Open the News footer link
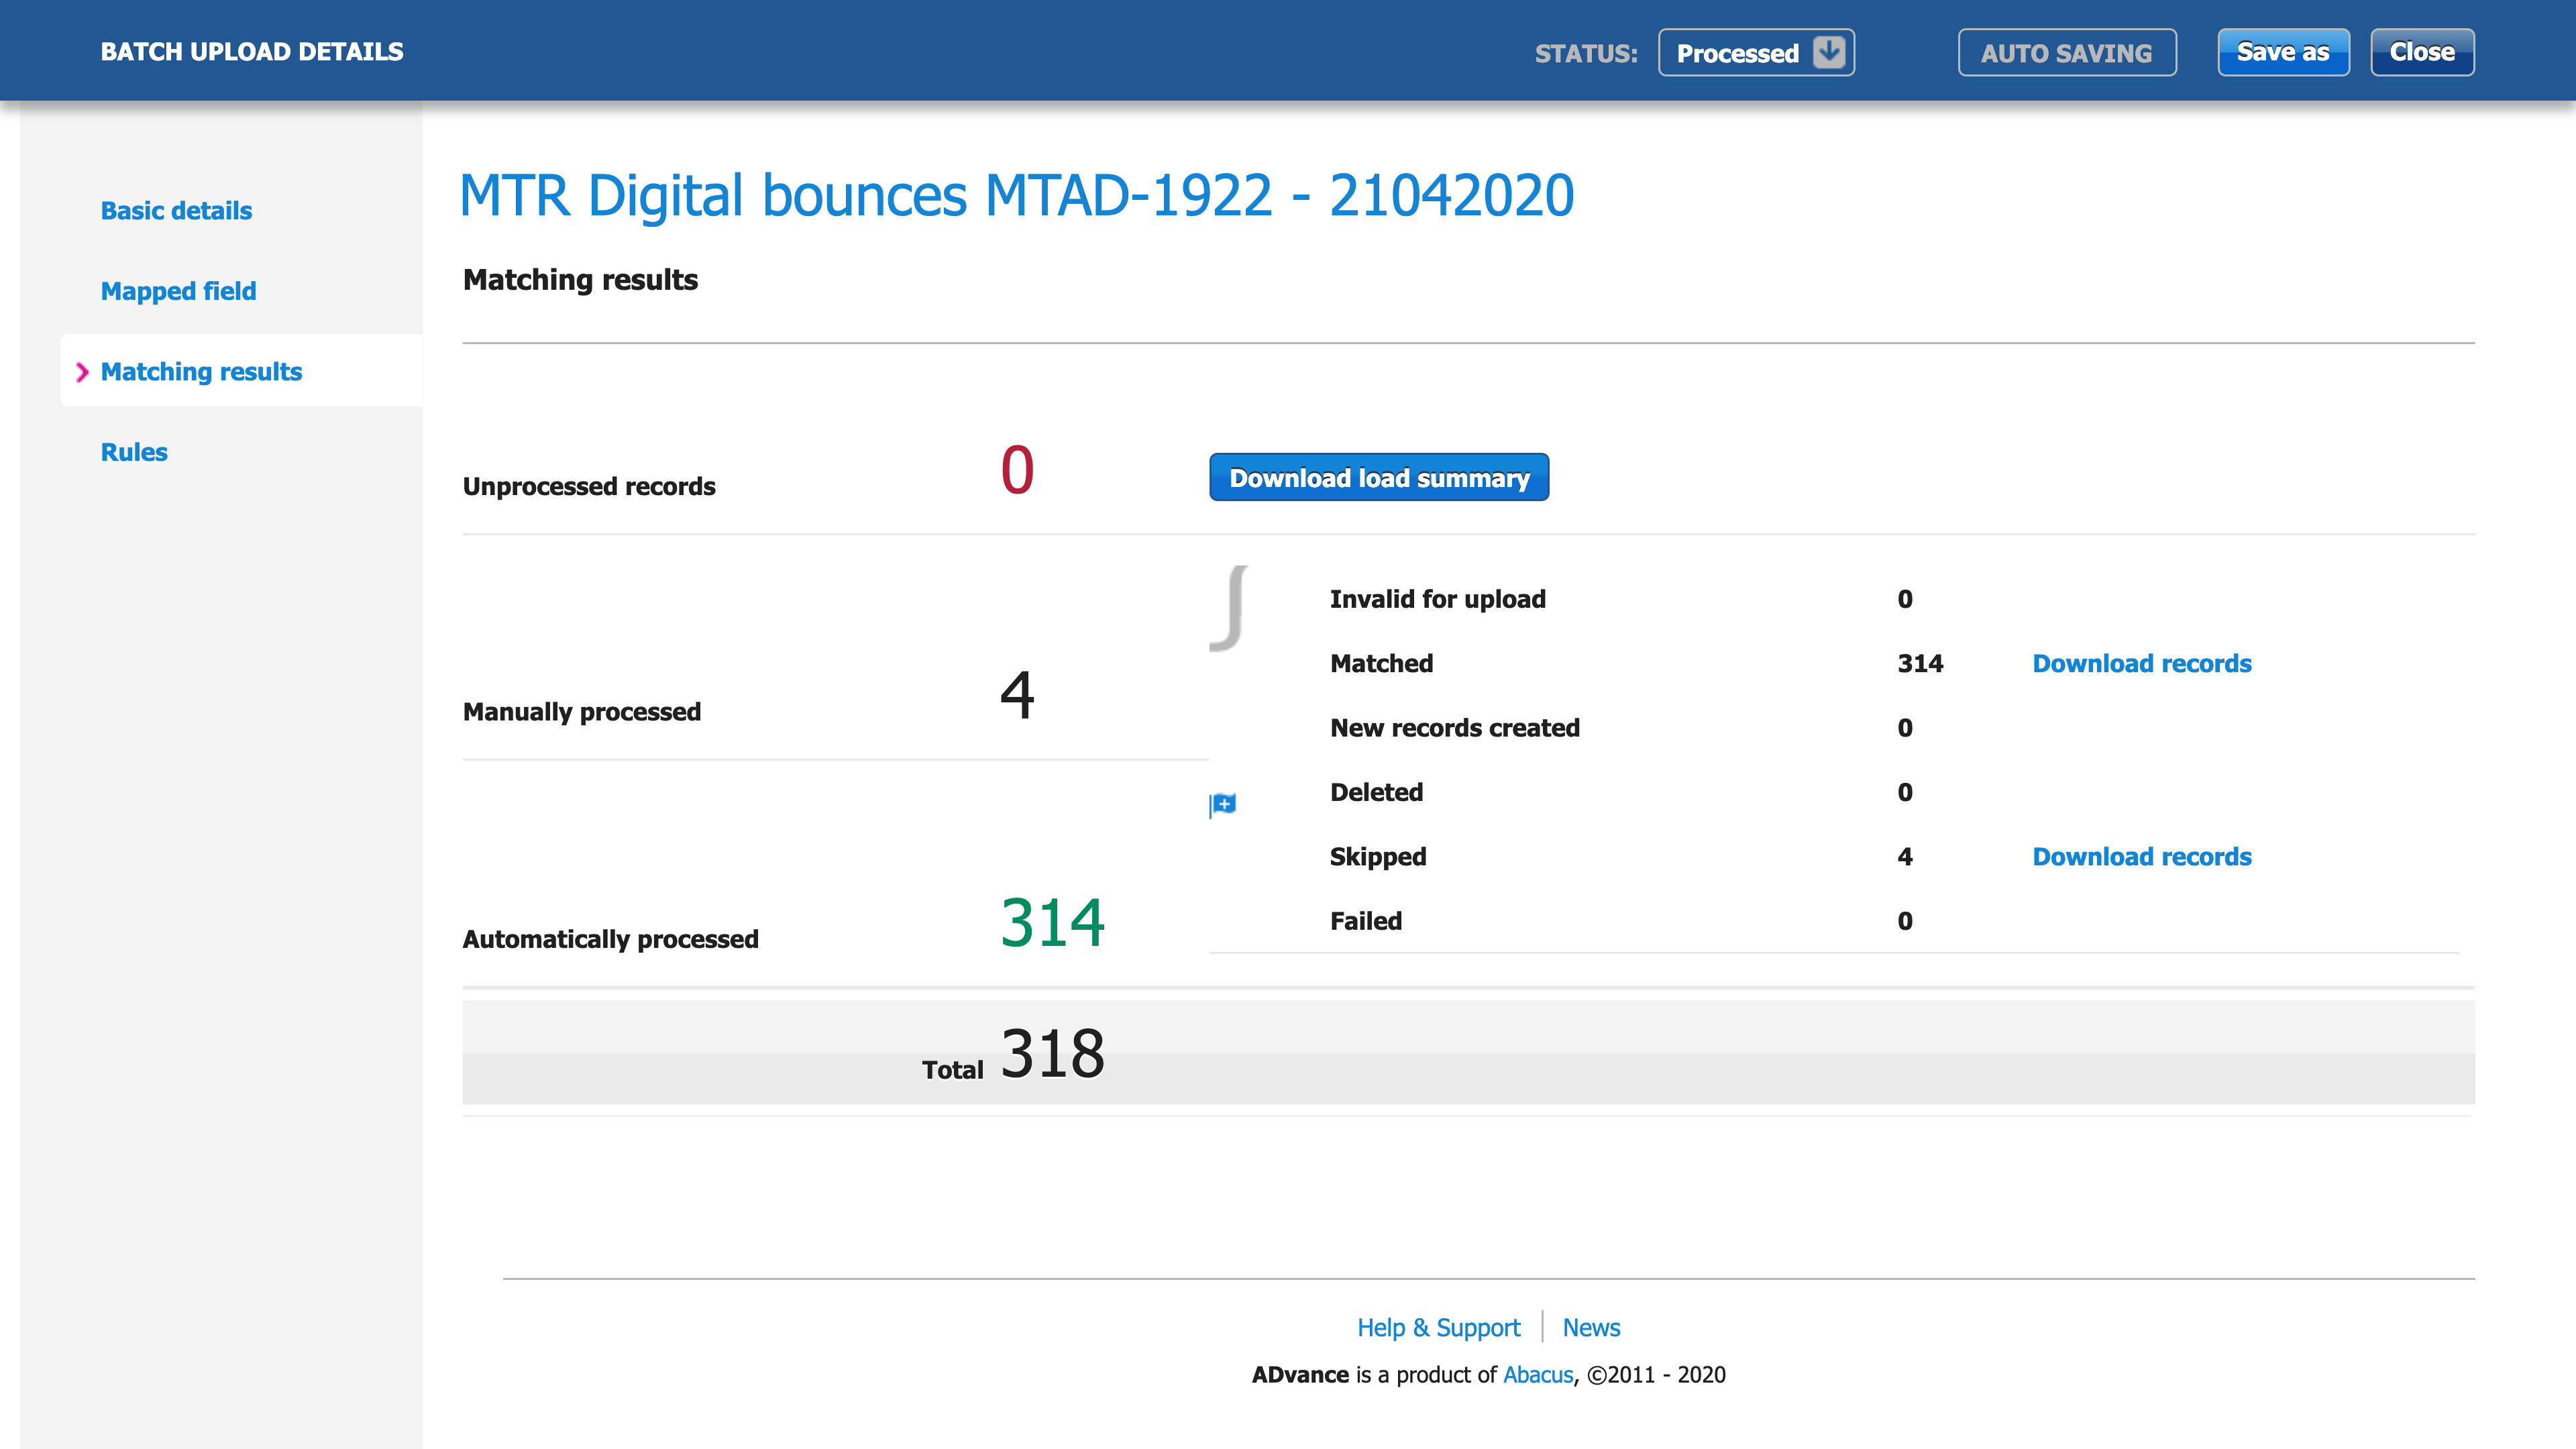The width and height of the screenshot is (2576, 1449). (x=1591, y=1328)
